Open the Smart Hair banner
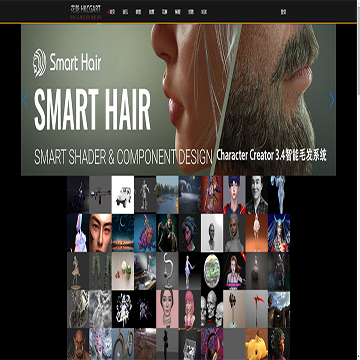 pos(178,100)
